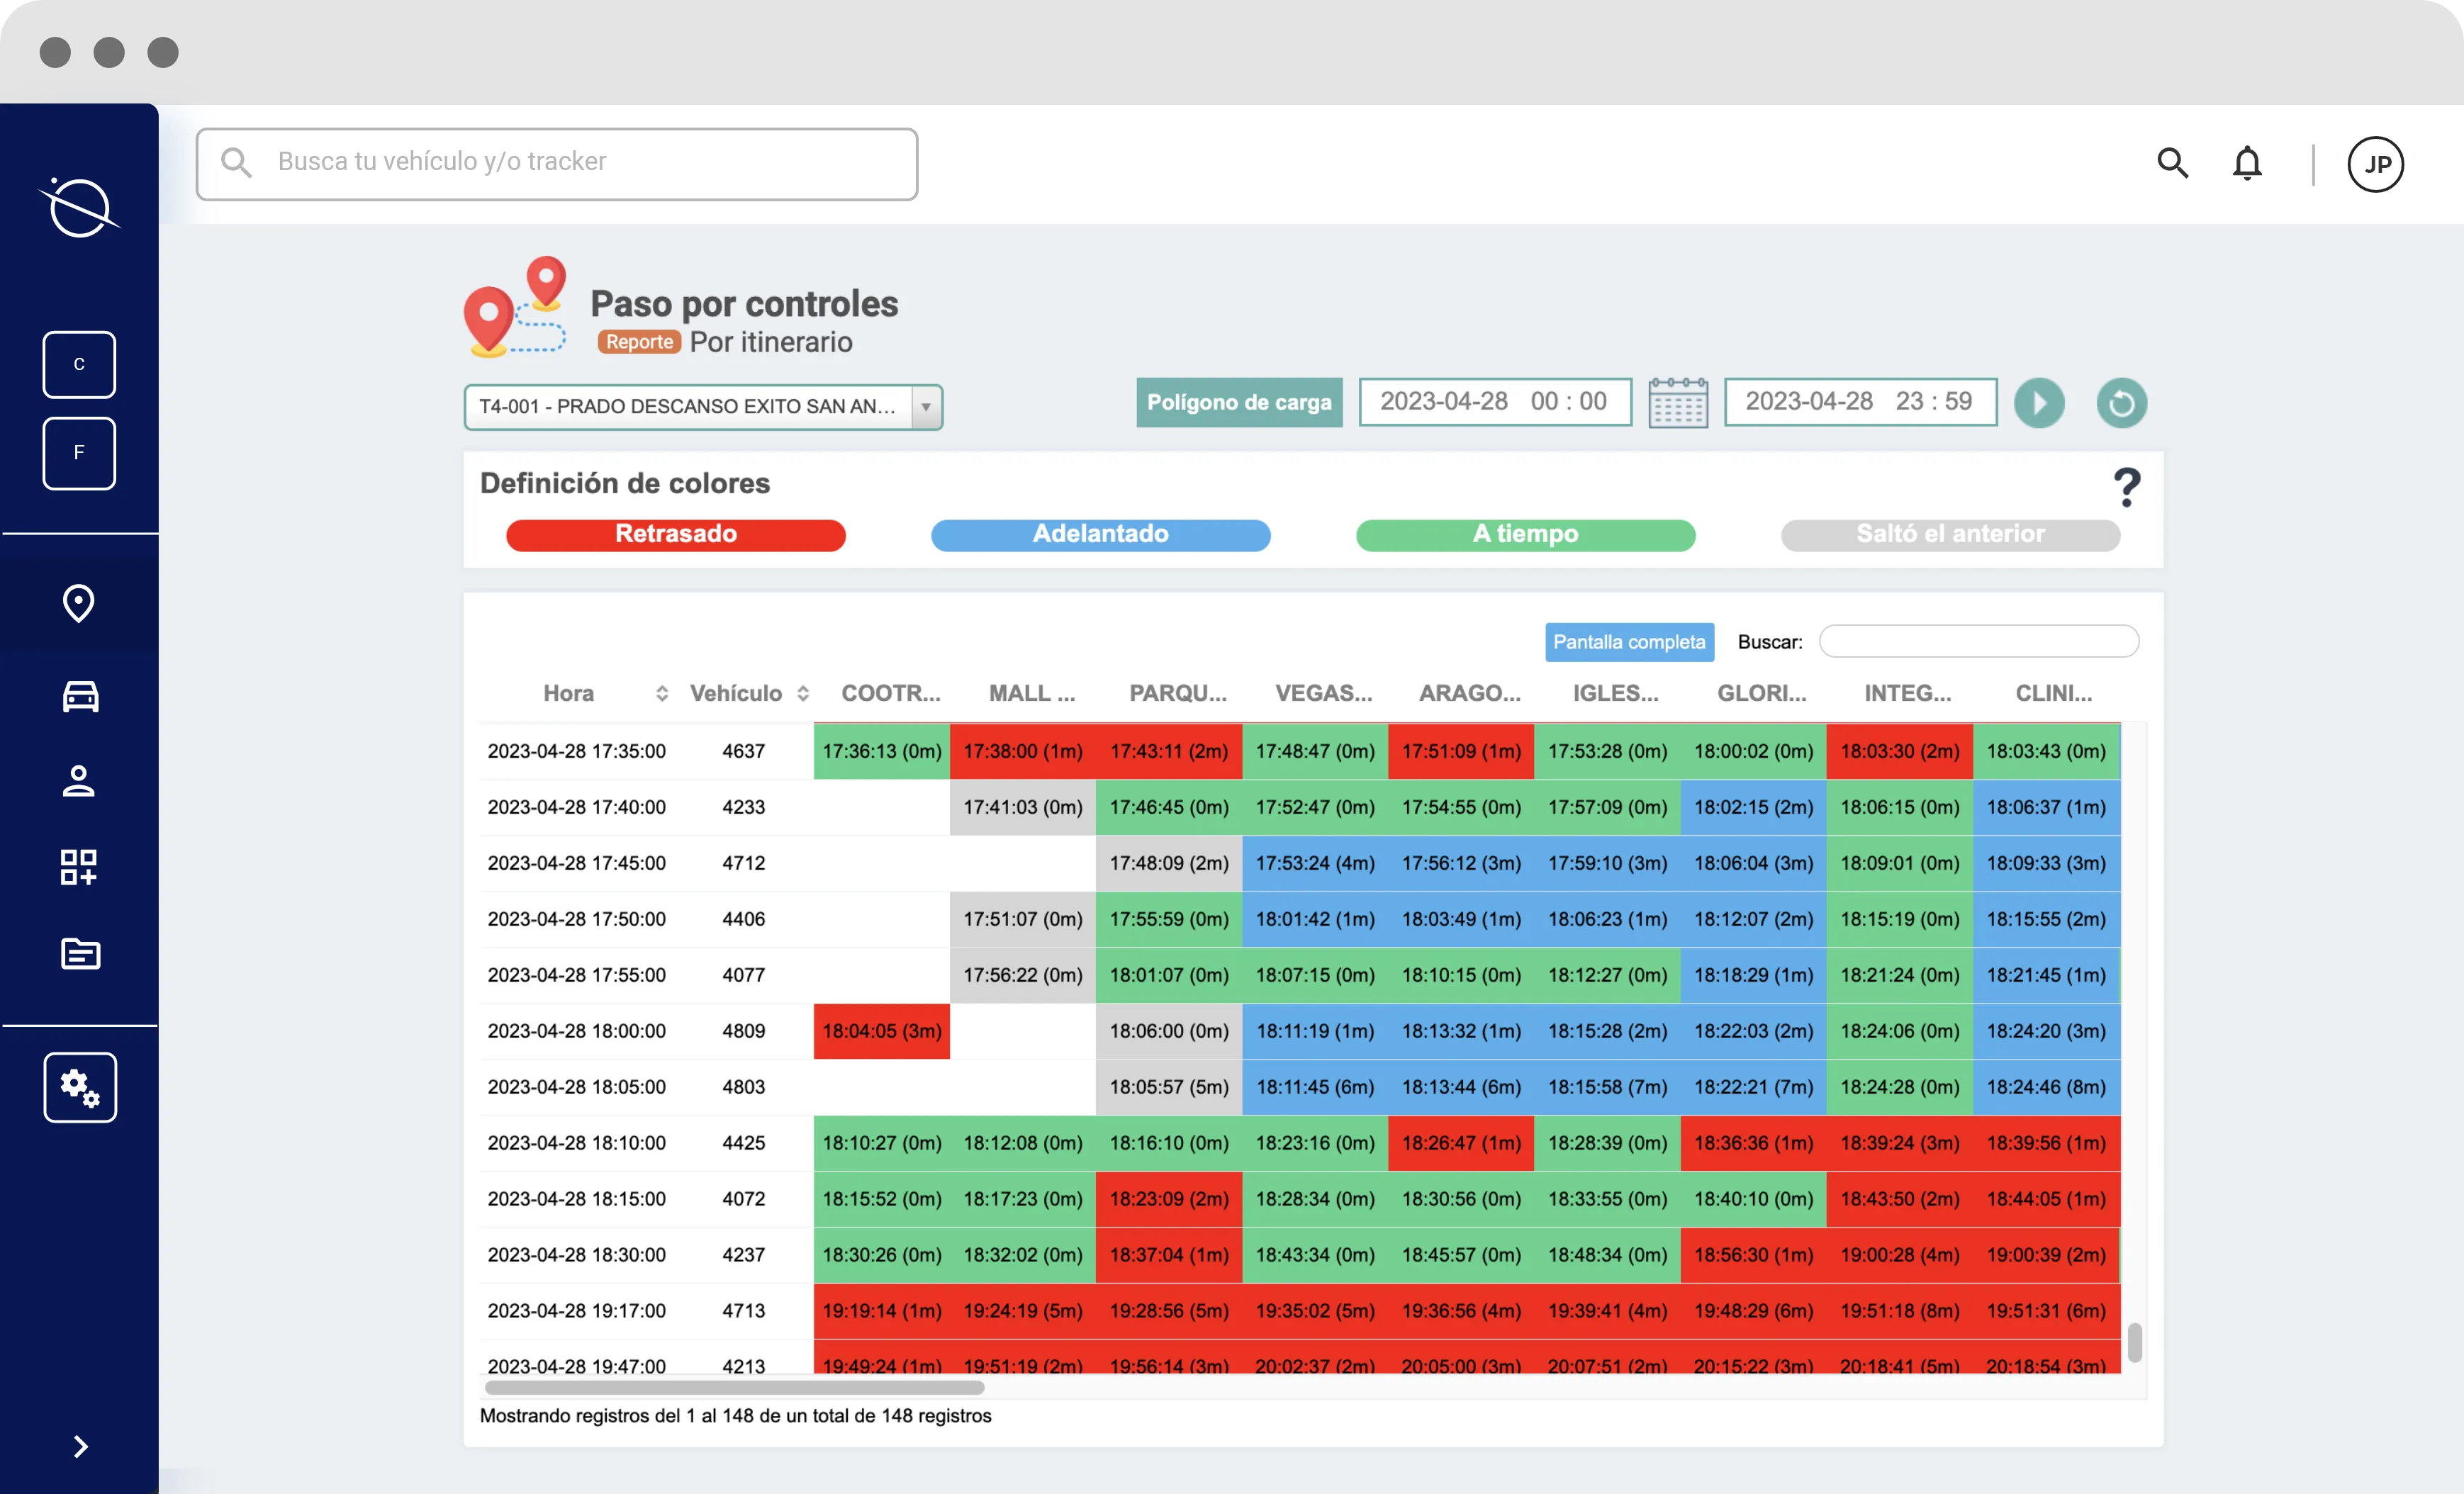Viewport: 2464px width, 1494px height.
Task: Edit the start date 2023-04-28 00:00 field
Action: [1495, 401]
